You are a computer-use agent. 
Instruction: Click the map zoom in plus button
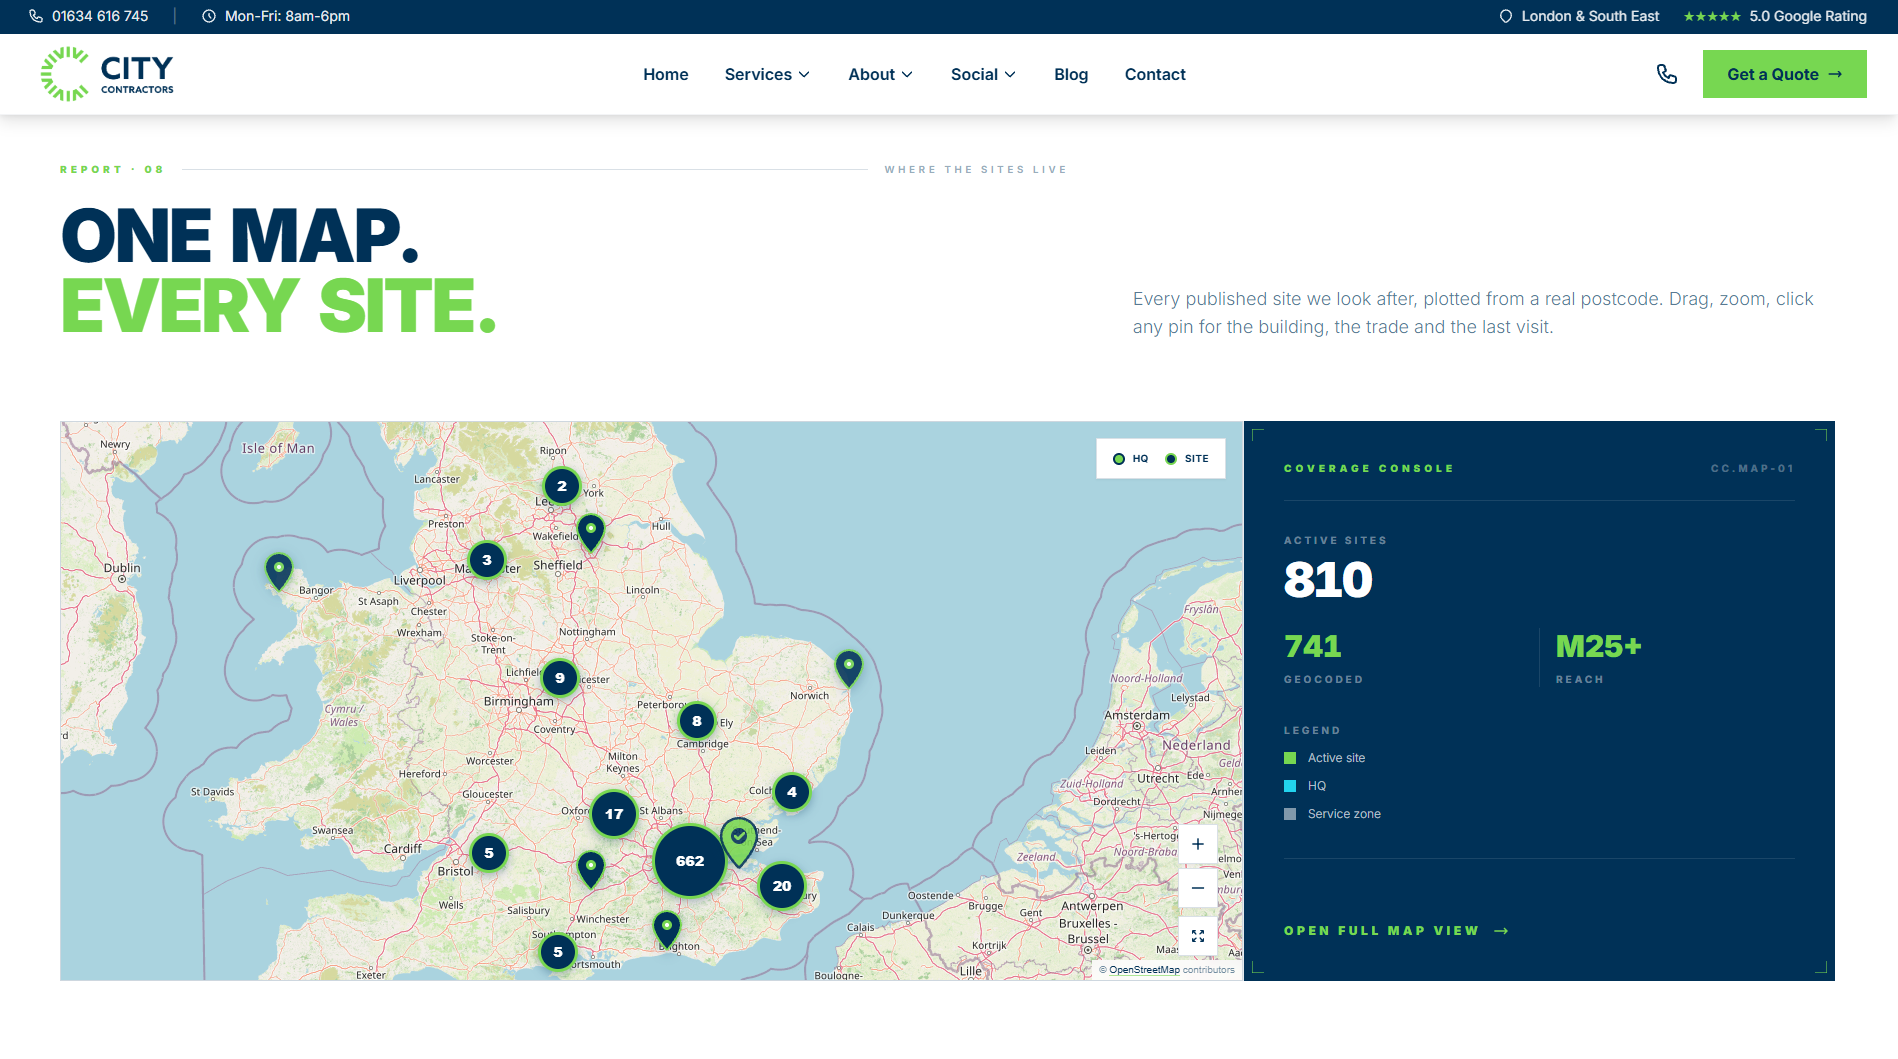[1198, 844]
